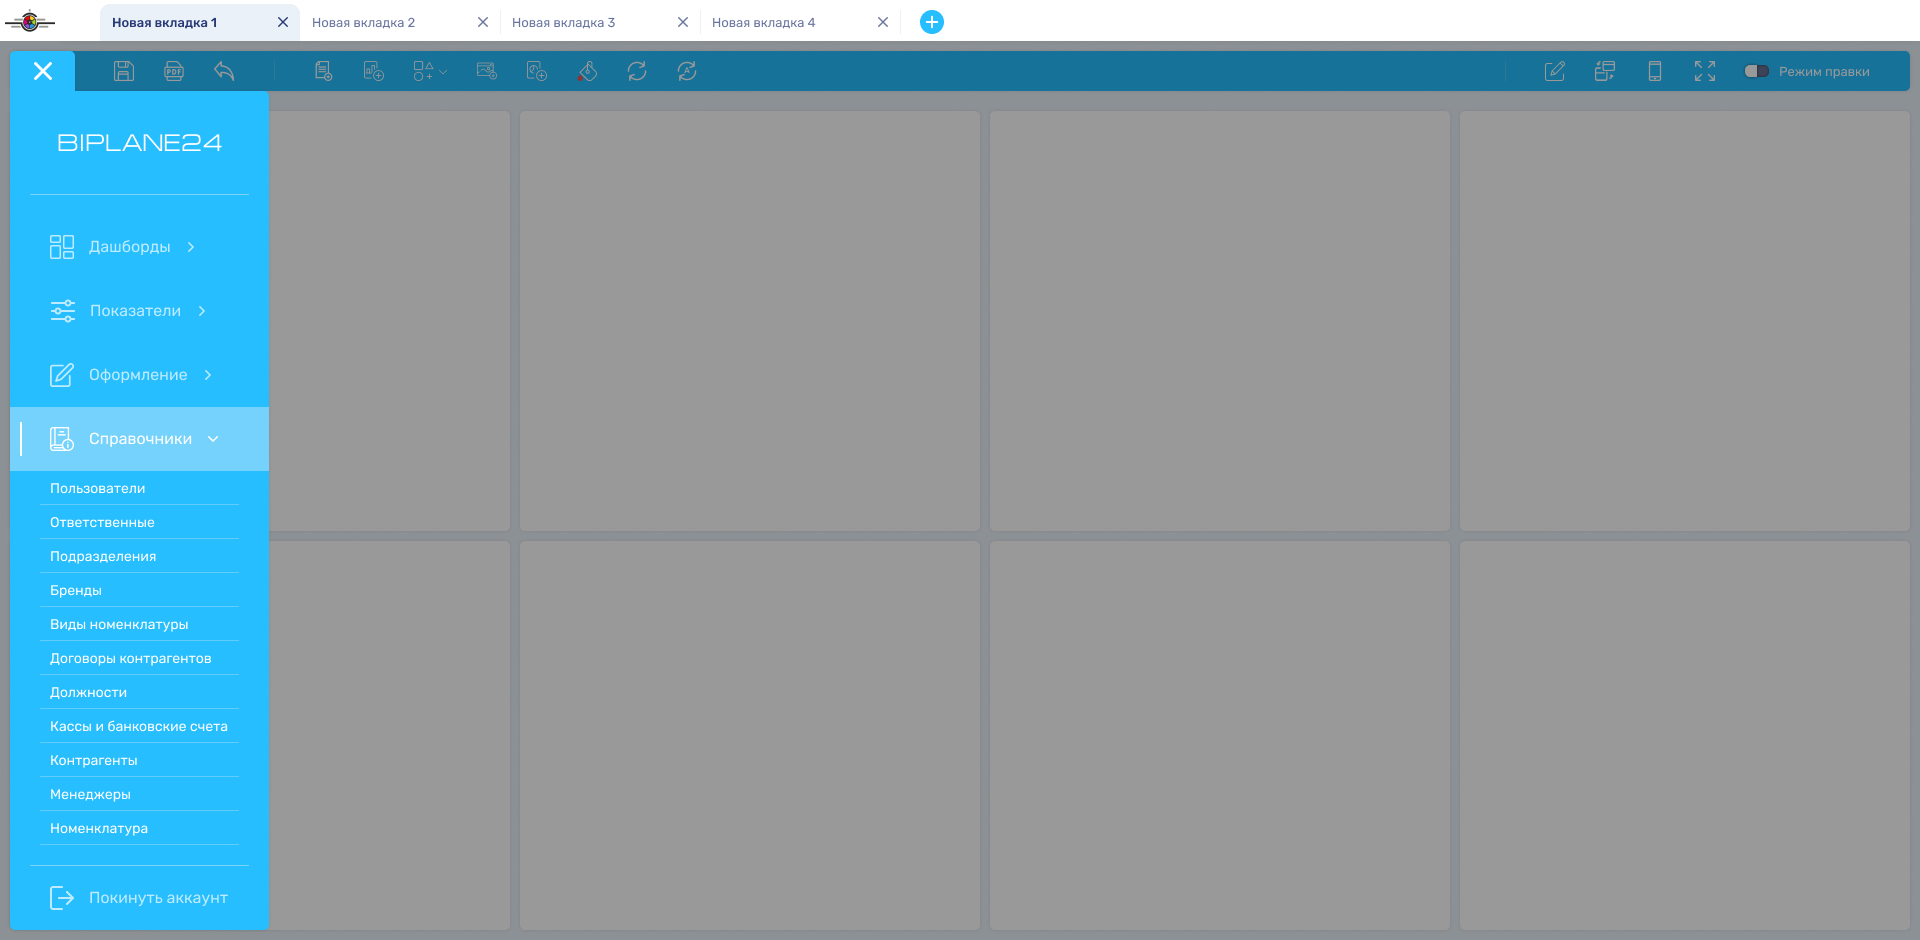The image size is (1920, 940).
Task: Export the dashboard to PDF
Action: click(x=174, y=71)
